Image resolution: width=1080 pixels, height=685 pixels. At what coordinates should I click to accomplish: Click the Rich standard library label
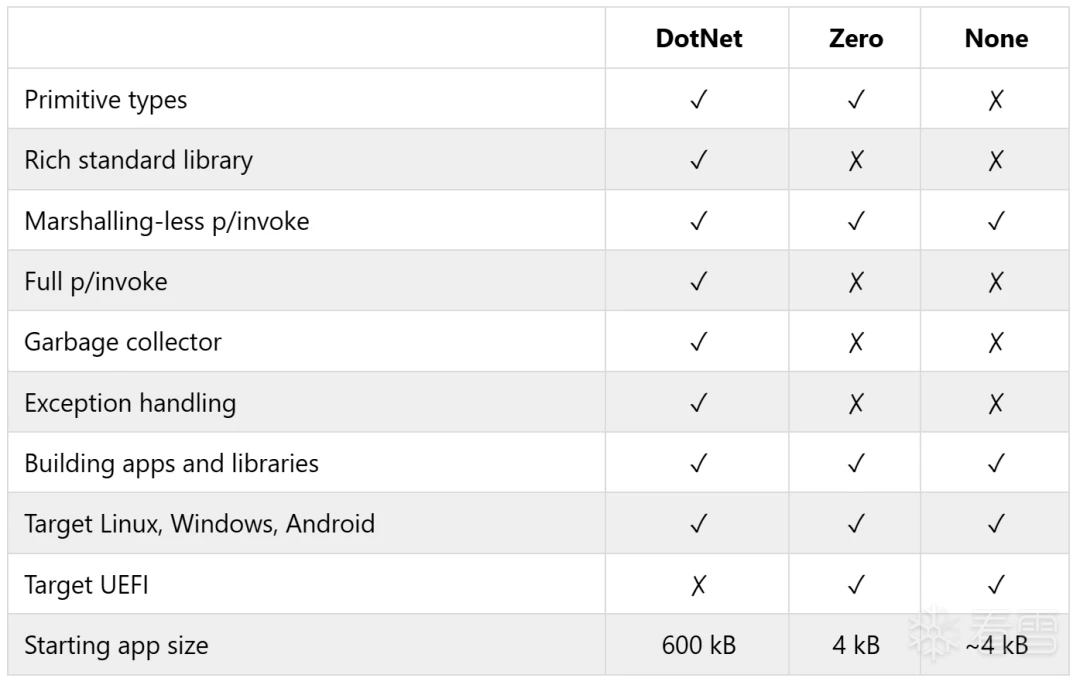pos(138,160)
